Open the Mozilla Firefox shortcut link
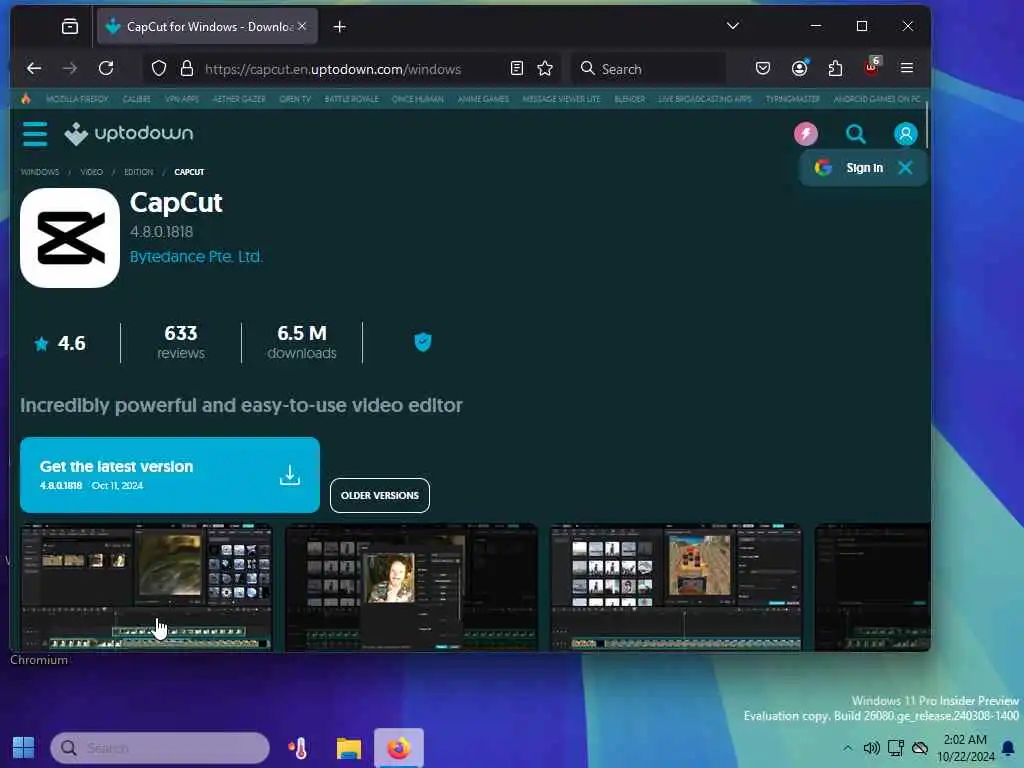This screenshot has width=1024, height=768. click(77, 99)
